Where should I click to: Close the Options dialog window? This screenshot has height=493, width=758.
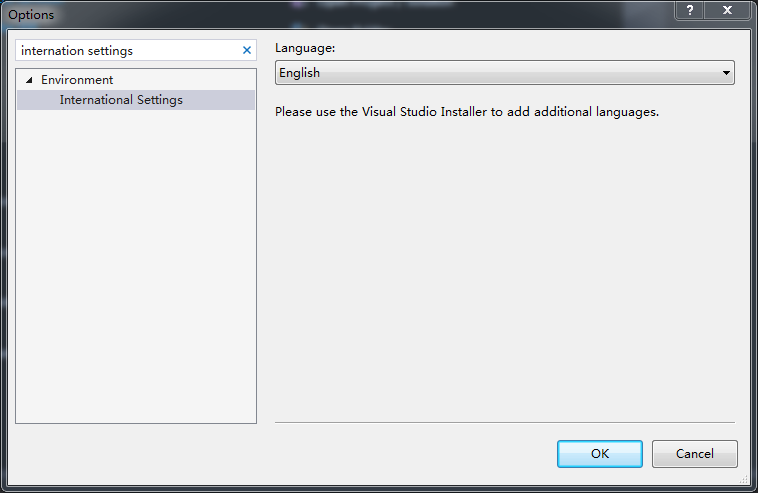click(729, 10)
